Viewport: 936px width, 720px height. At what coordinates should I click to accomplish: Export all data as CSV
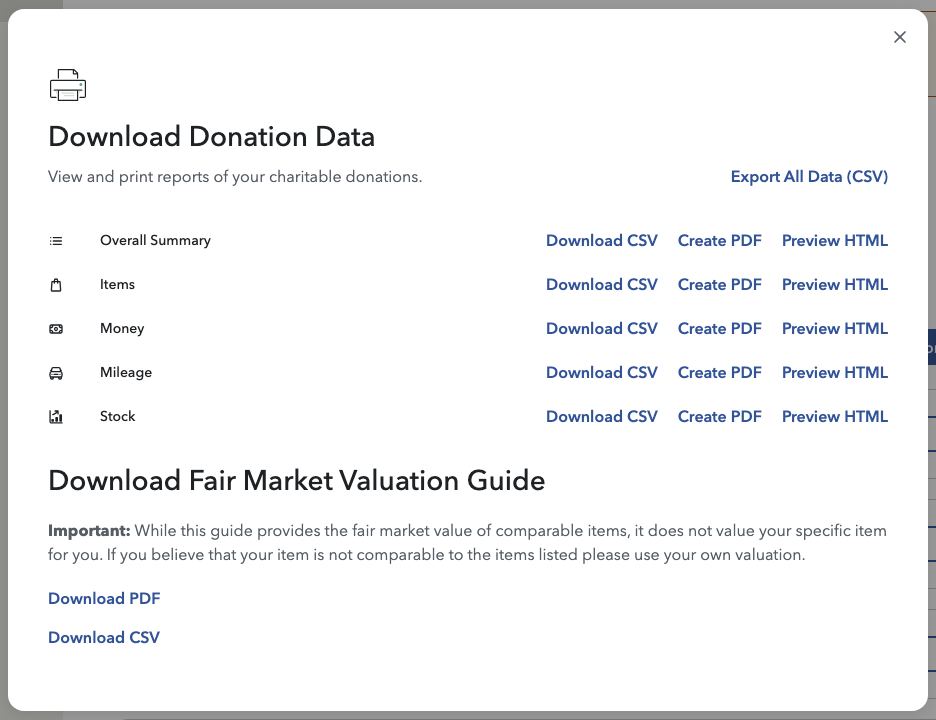click(x=809, y=177)
